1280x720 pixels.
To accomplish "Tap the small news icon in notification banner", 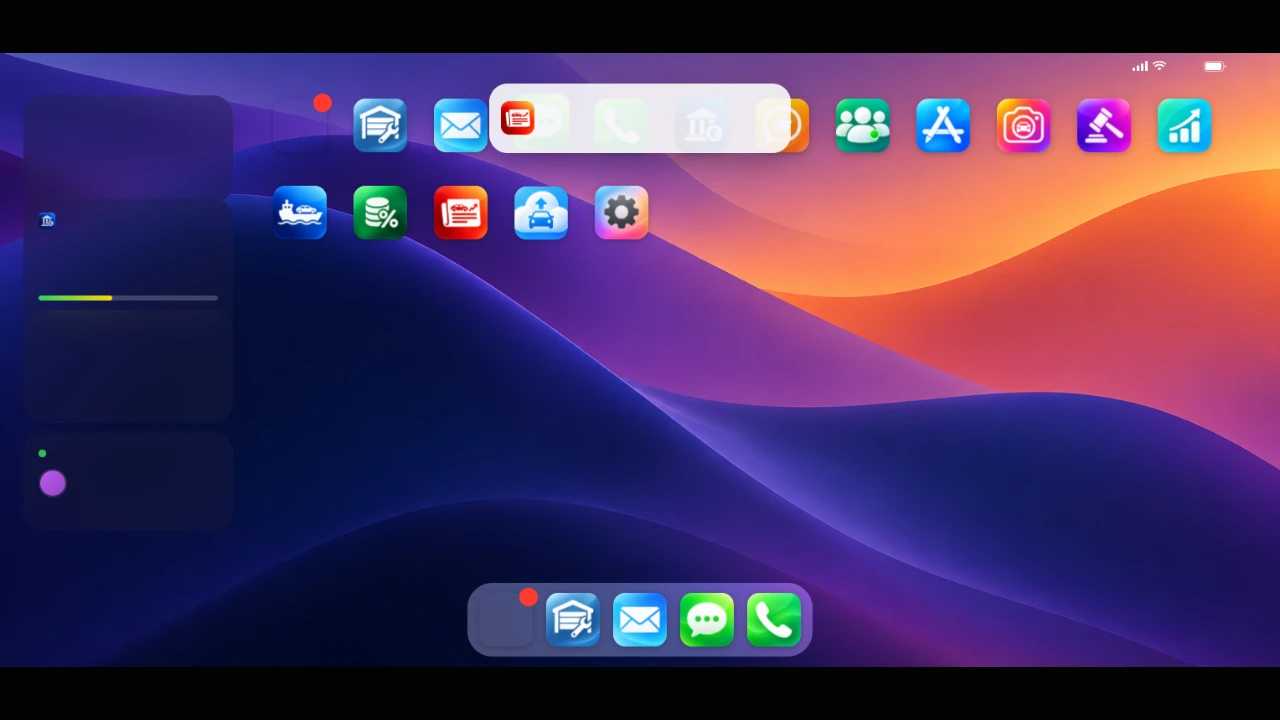I will pos(518,118).
